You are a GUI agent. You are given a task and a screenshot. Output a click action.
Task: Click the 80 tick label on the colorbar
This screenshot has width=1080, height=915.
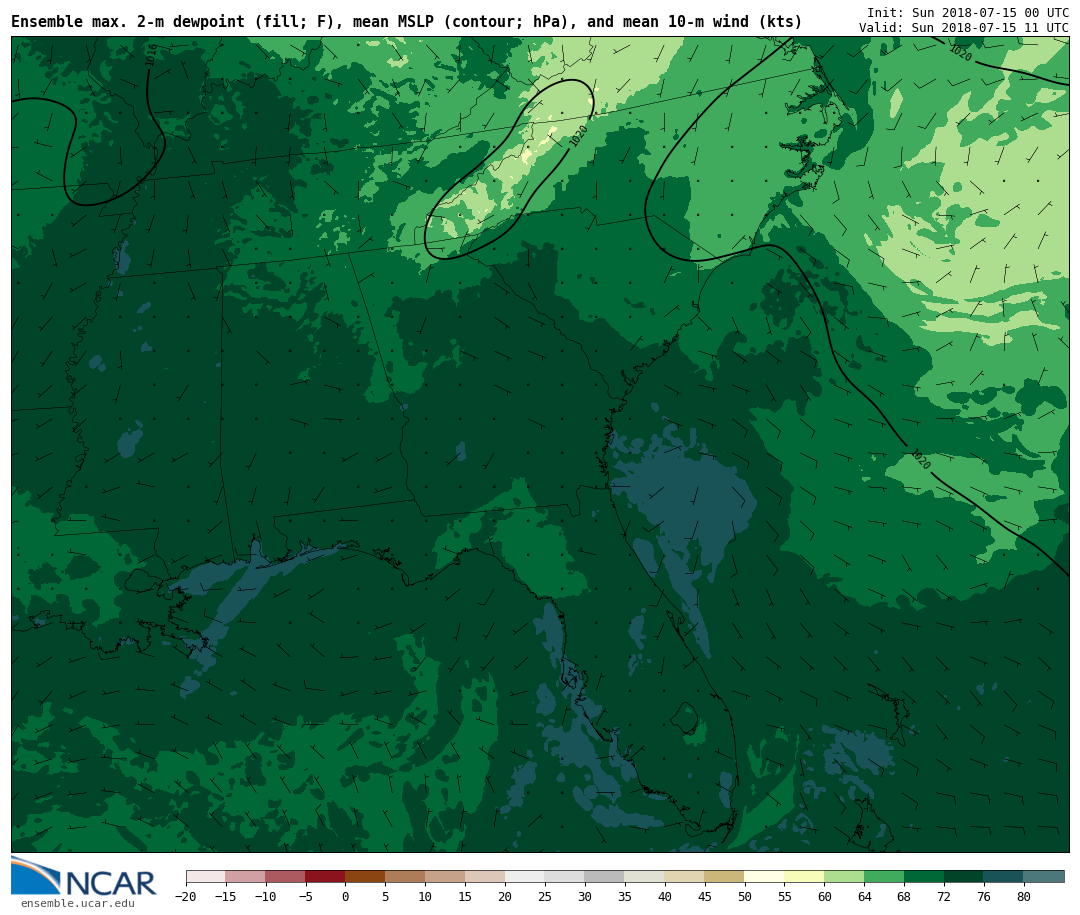[x=1023, y=897]
